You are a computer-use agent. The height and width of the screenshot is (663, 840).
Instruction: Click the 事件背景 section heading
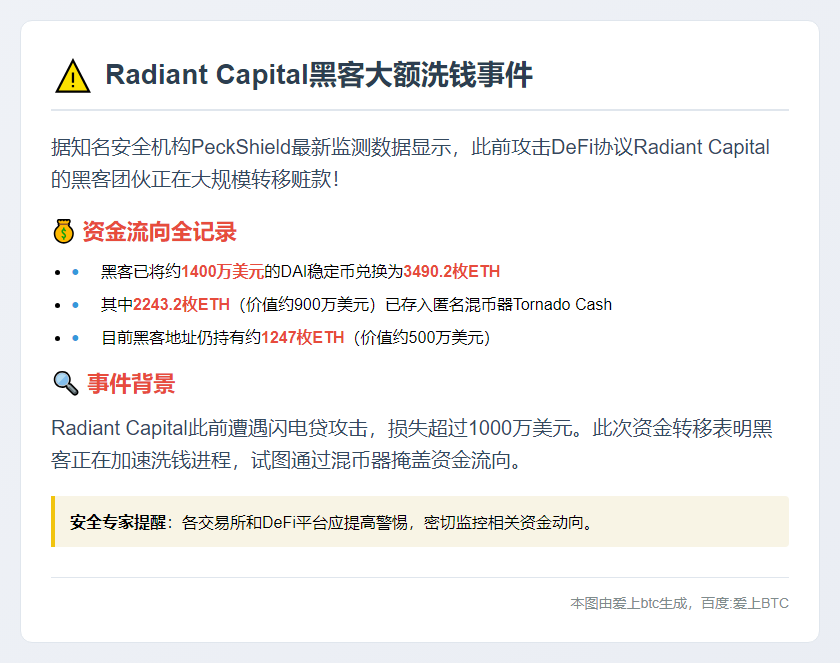(131, 383)
